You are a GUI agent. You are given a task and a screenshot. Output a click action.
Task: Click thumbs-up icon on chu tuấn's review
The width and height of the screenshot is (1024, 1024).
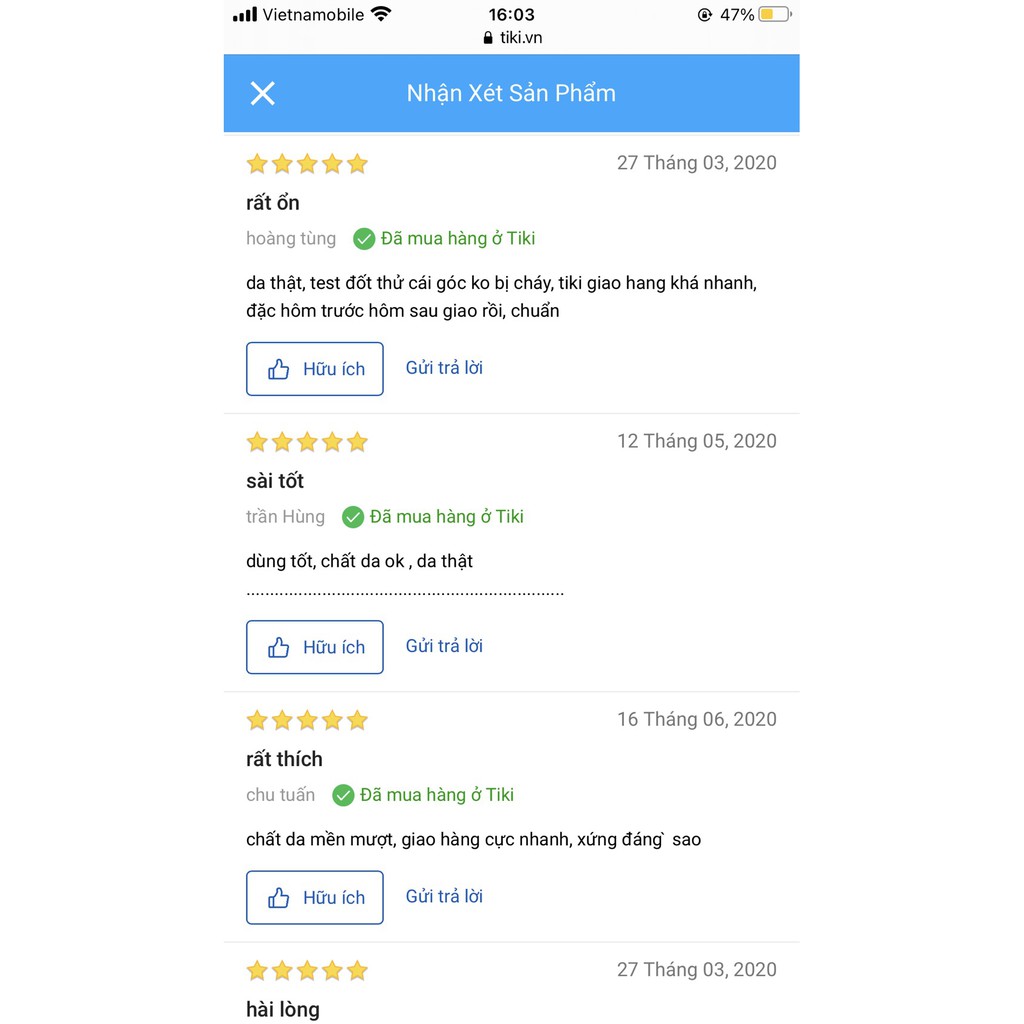click(x=278, y=897)
